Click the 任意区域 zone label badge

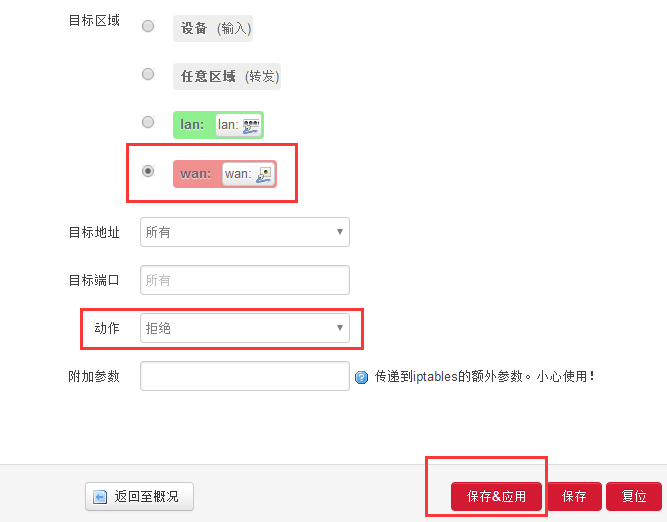(x=226, y=76)
